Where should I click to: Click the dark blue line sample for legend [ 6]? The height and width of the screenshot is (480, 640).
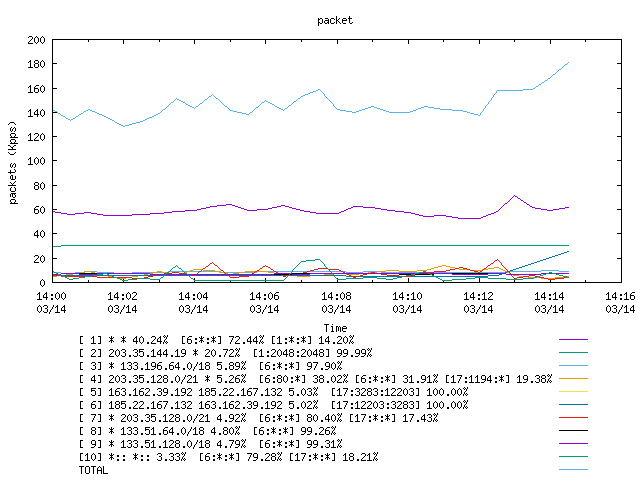coord(573,404)
